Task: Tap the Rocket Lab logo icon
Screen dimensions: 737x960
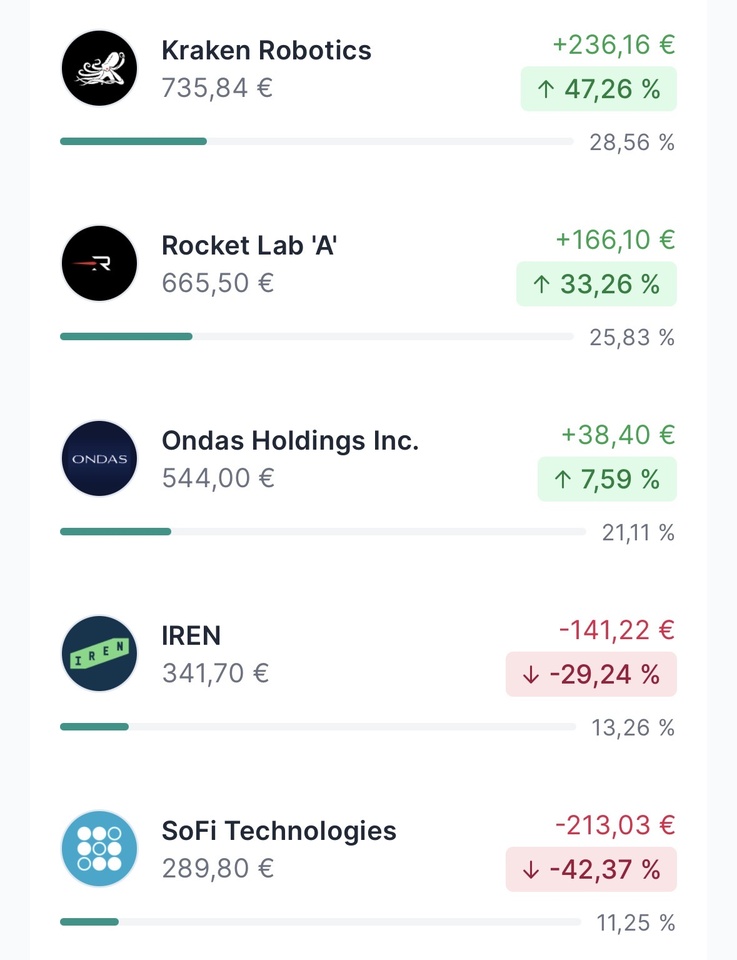Action: (99, 263)
